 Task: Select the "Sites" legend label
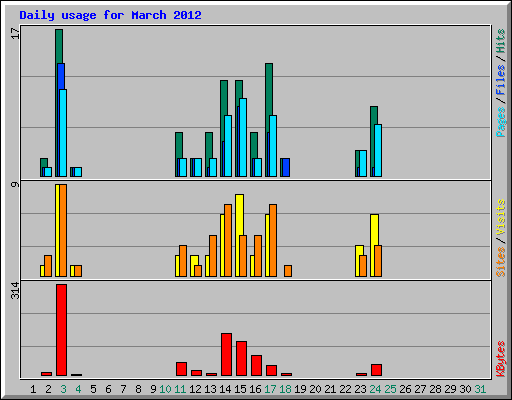pyautogui.click(x=500, y=262)
